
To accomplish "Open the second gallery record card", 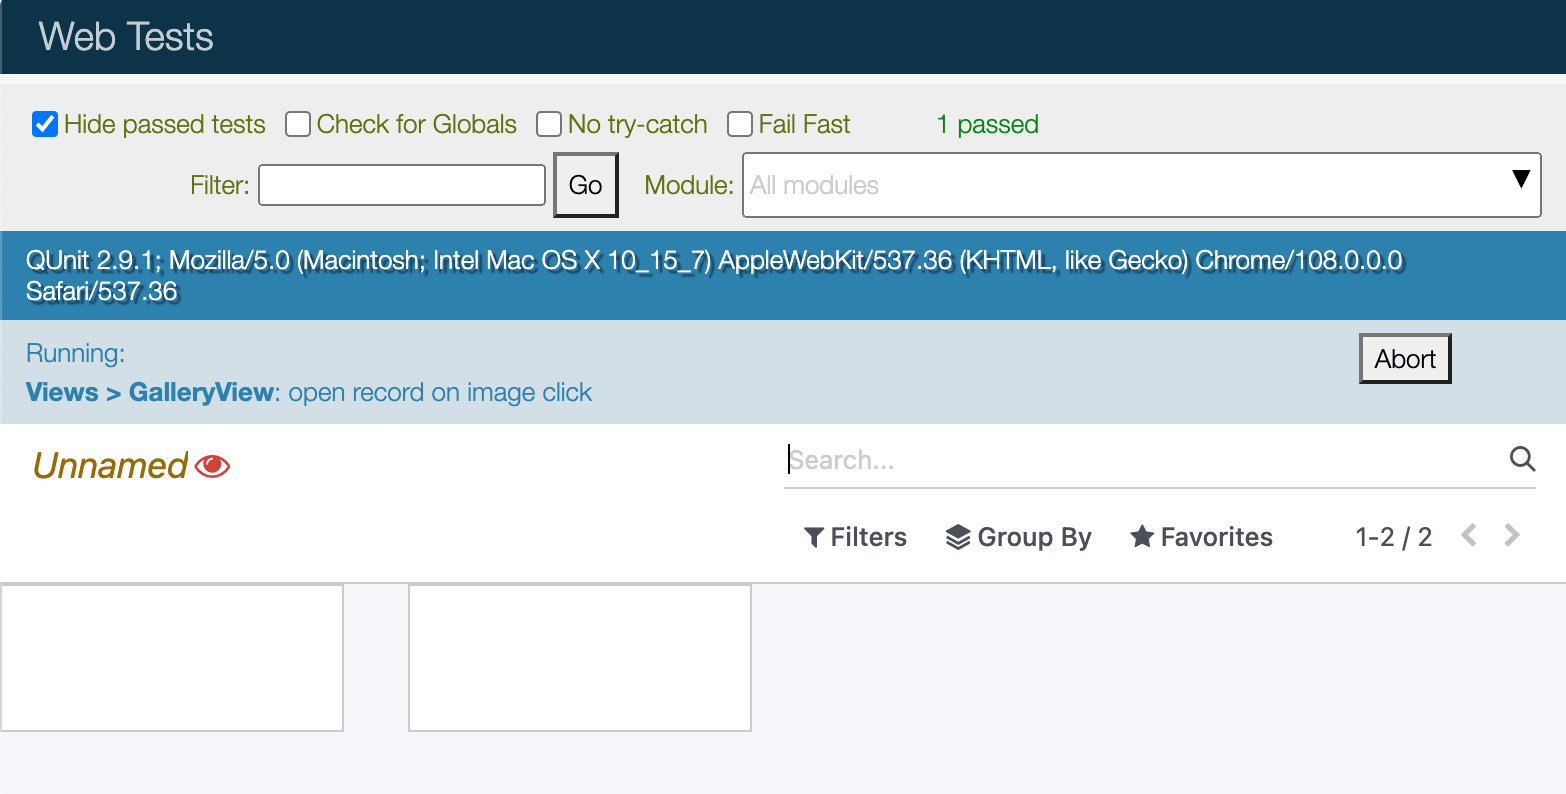I will pyautogui.click(x=580, y=658).
